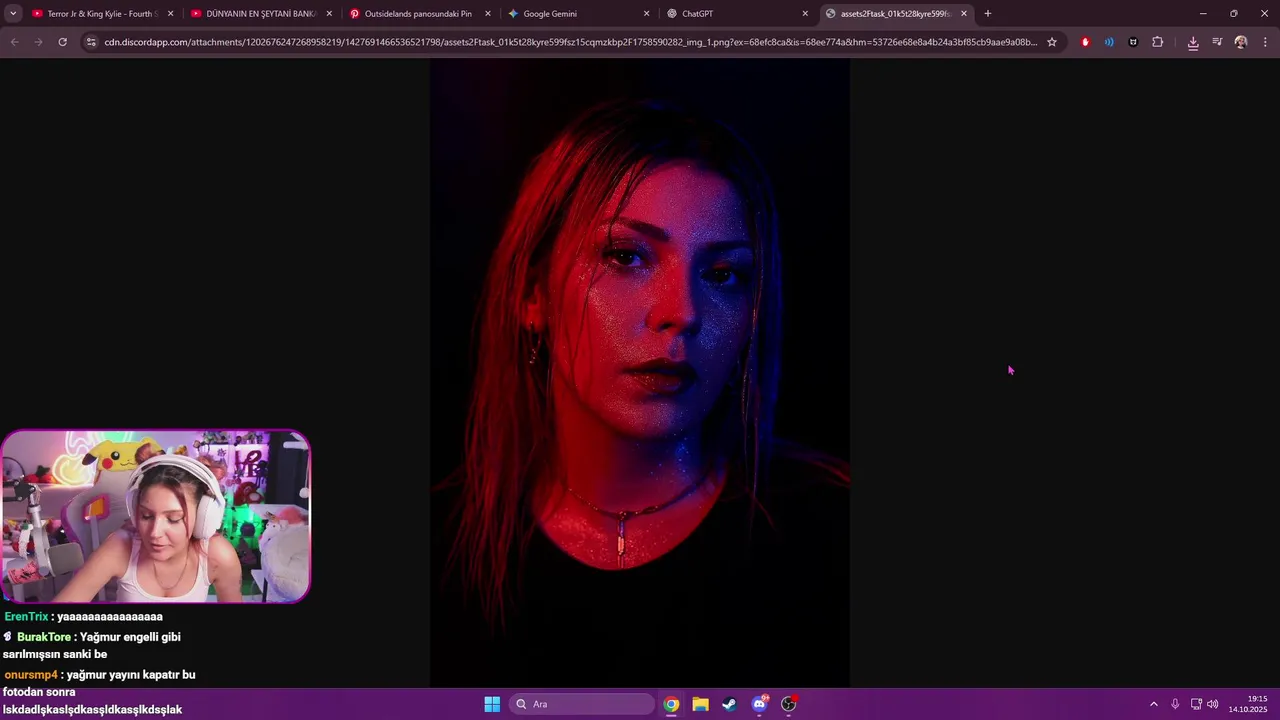
Task: Open File Explorer from the taskbar
Action: (701, 704)
